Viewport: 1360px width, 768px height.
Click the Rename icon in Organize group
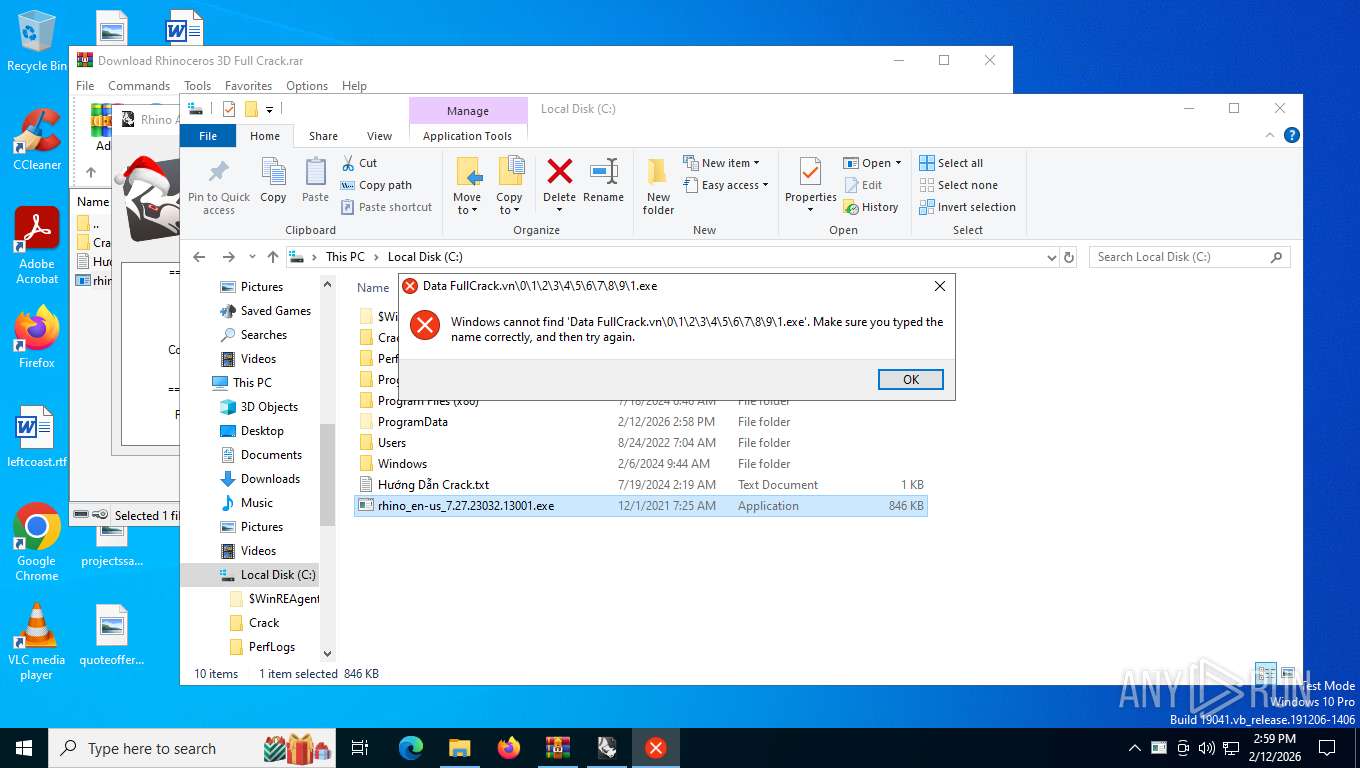[603, 171]
